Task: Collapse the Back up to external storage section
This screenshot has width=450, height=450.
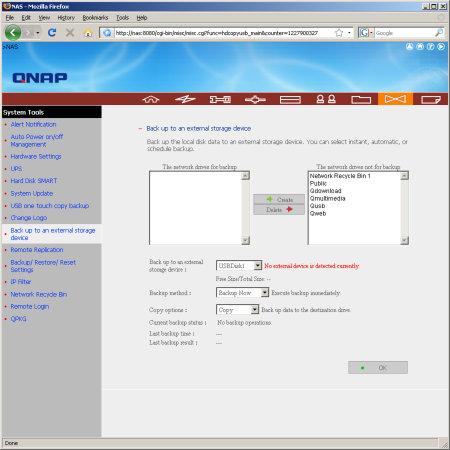Action: click(140, 129)
